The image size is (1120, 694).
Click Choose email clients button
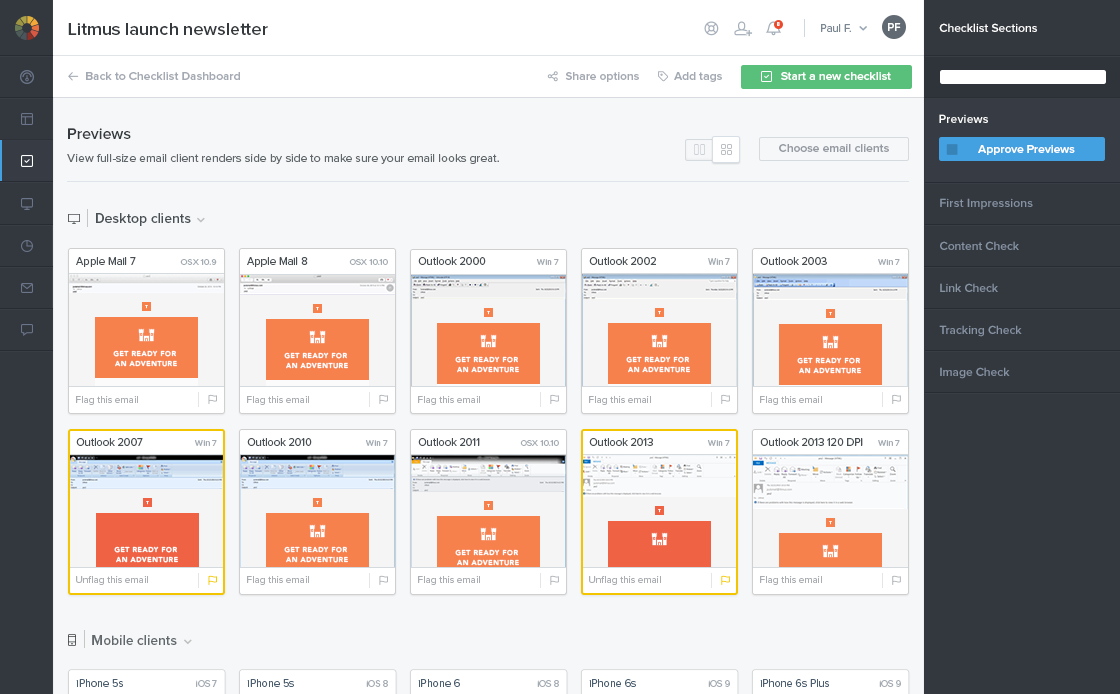(x=834, y=149)
